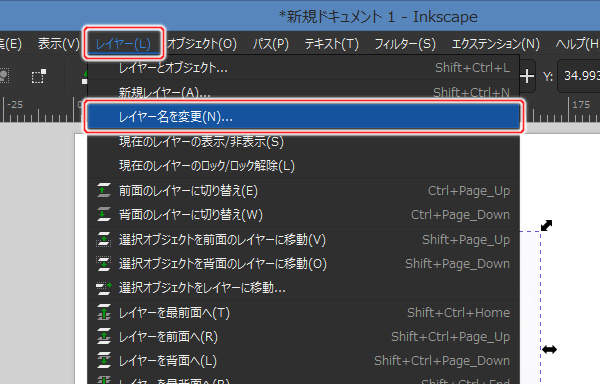Click 選択オブジェクトを前面のレイヤーに移動(V) icon
Screen dimensions: 600x384
(x=104, y=239)
